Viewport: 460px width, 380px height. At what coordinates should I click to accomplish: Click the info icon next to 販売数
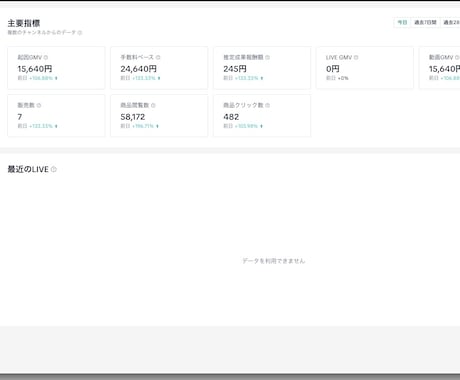pos(39,105)
